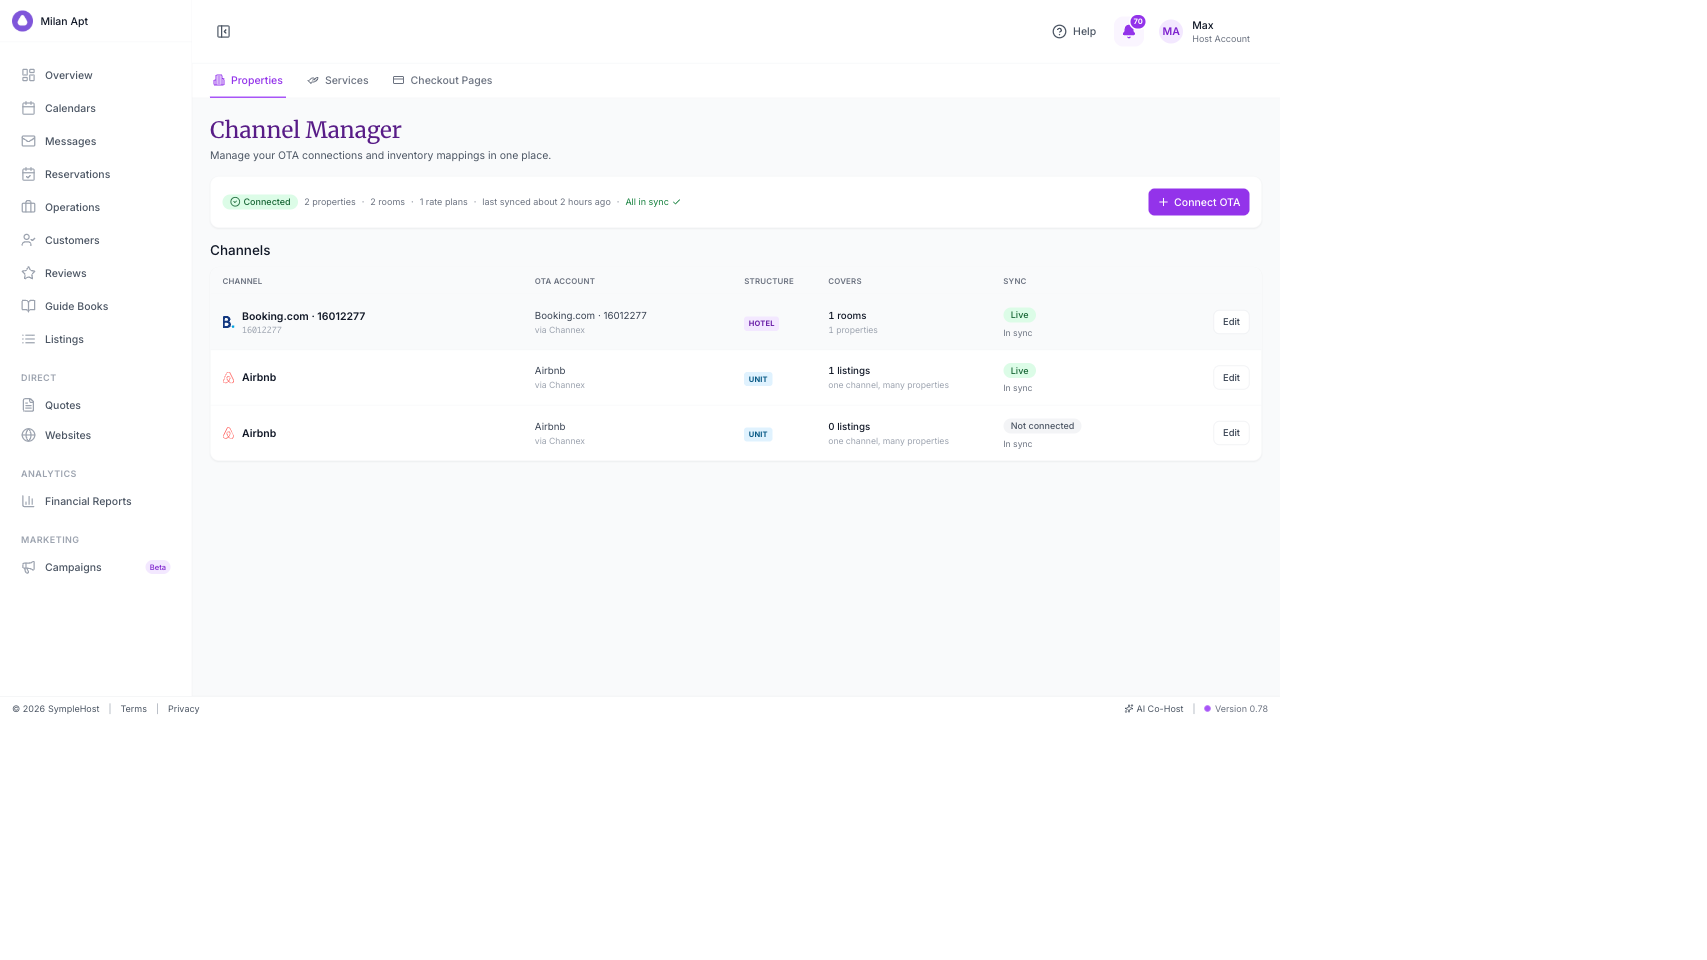1707x960 pixels.
Task: Click the 1 rooms cell for Booking.com
Action: (x=847, y=316)
